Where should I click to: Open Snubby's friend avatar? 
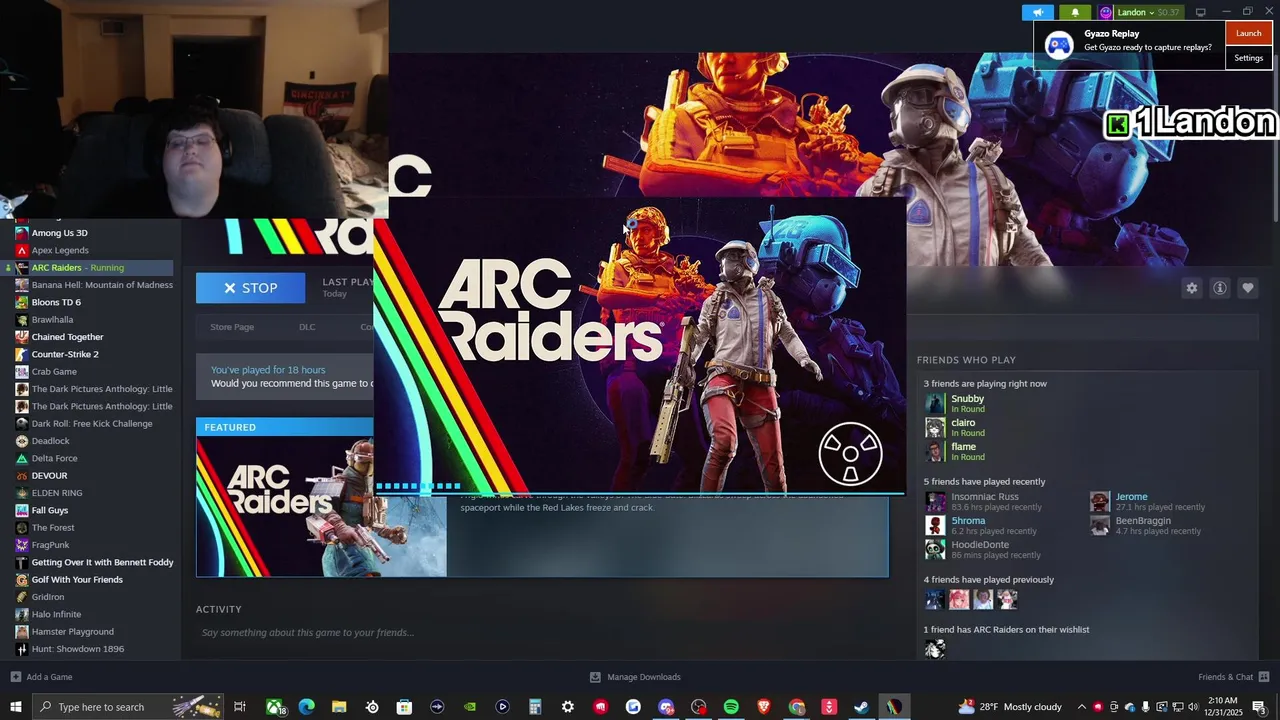pos(935,403)
